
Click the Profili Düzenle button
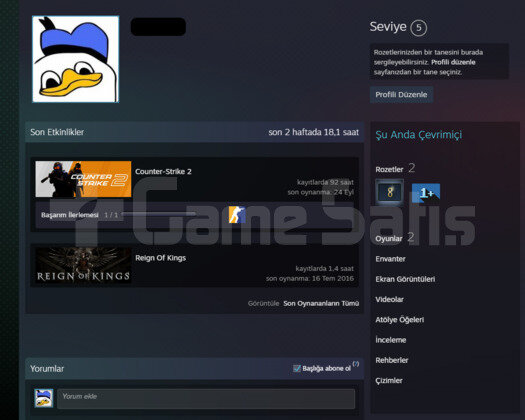coord(401,95)
